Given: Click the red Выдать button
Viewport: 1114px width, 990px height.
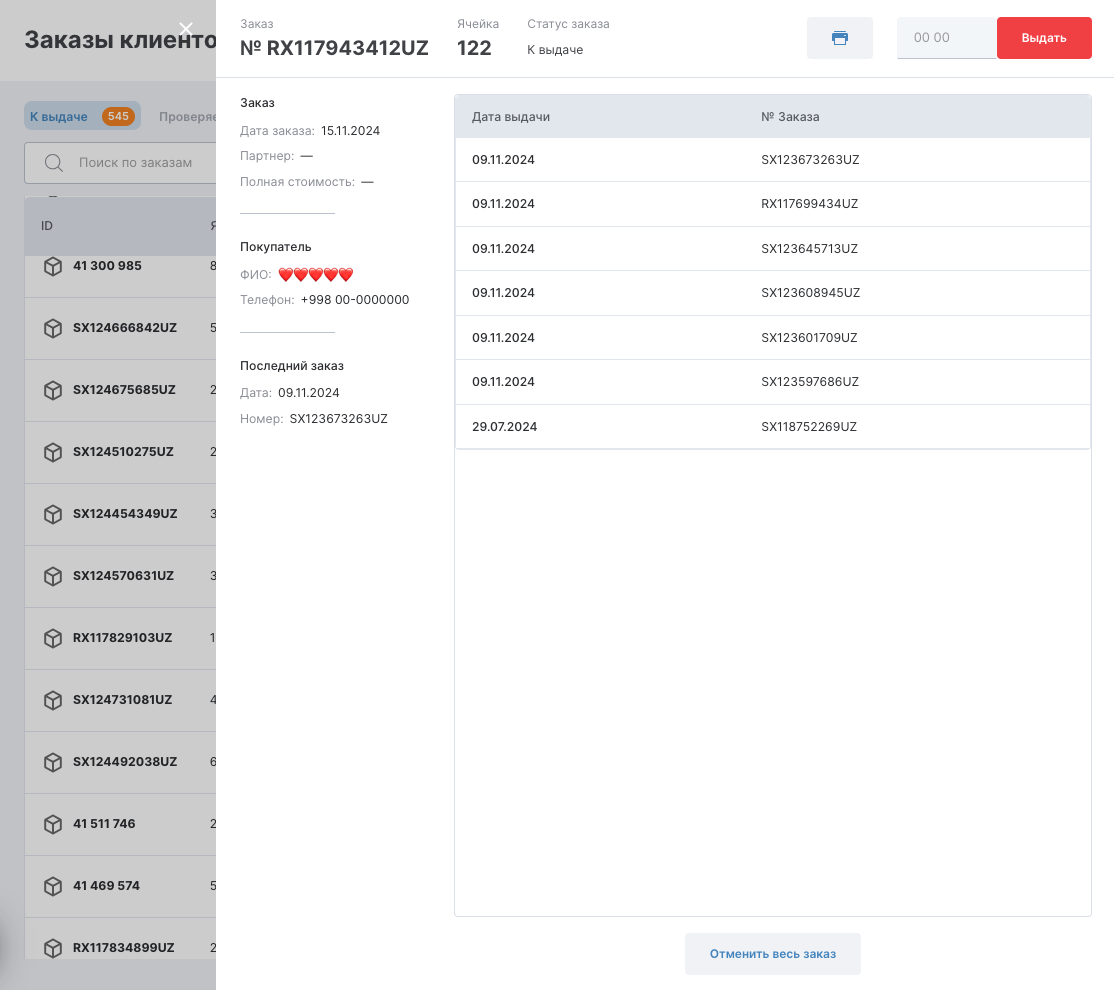Looking at the screenshot, I should coord(1044,38).
